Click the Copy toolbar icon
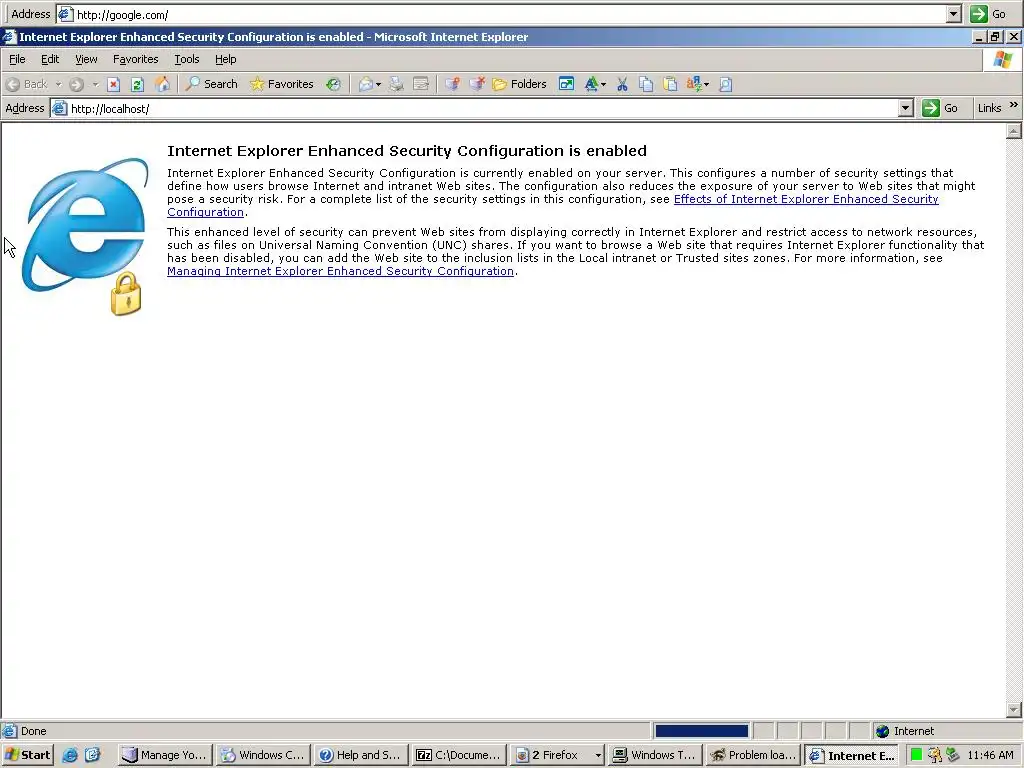The width and height of the screenshot is (1024, 768). pyautogui.click(x=646, y=84)
